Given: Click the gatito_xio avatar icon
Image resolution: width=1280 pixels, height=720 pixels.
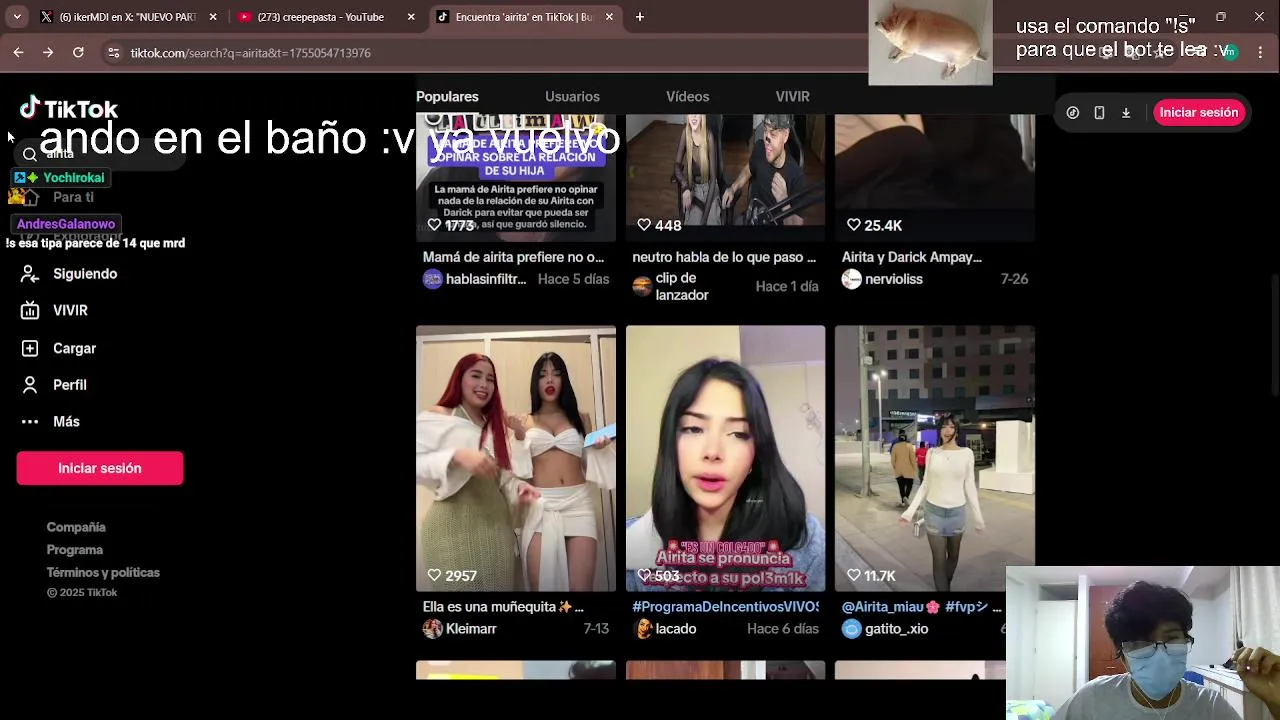Looking at the screenshot, I should click(x=851, y=629).
